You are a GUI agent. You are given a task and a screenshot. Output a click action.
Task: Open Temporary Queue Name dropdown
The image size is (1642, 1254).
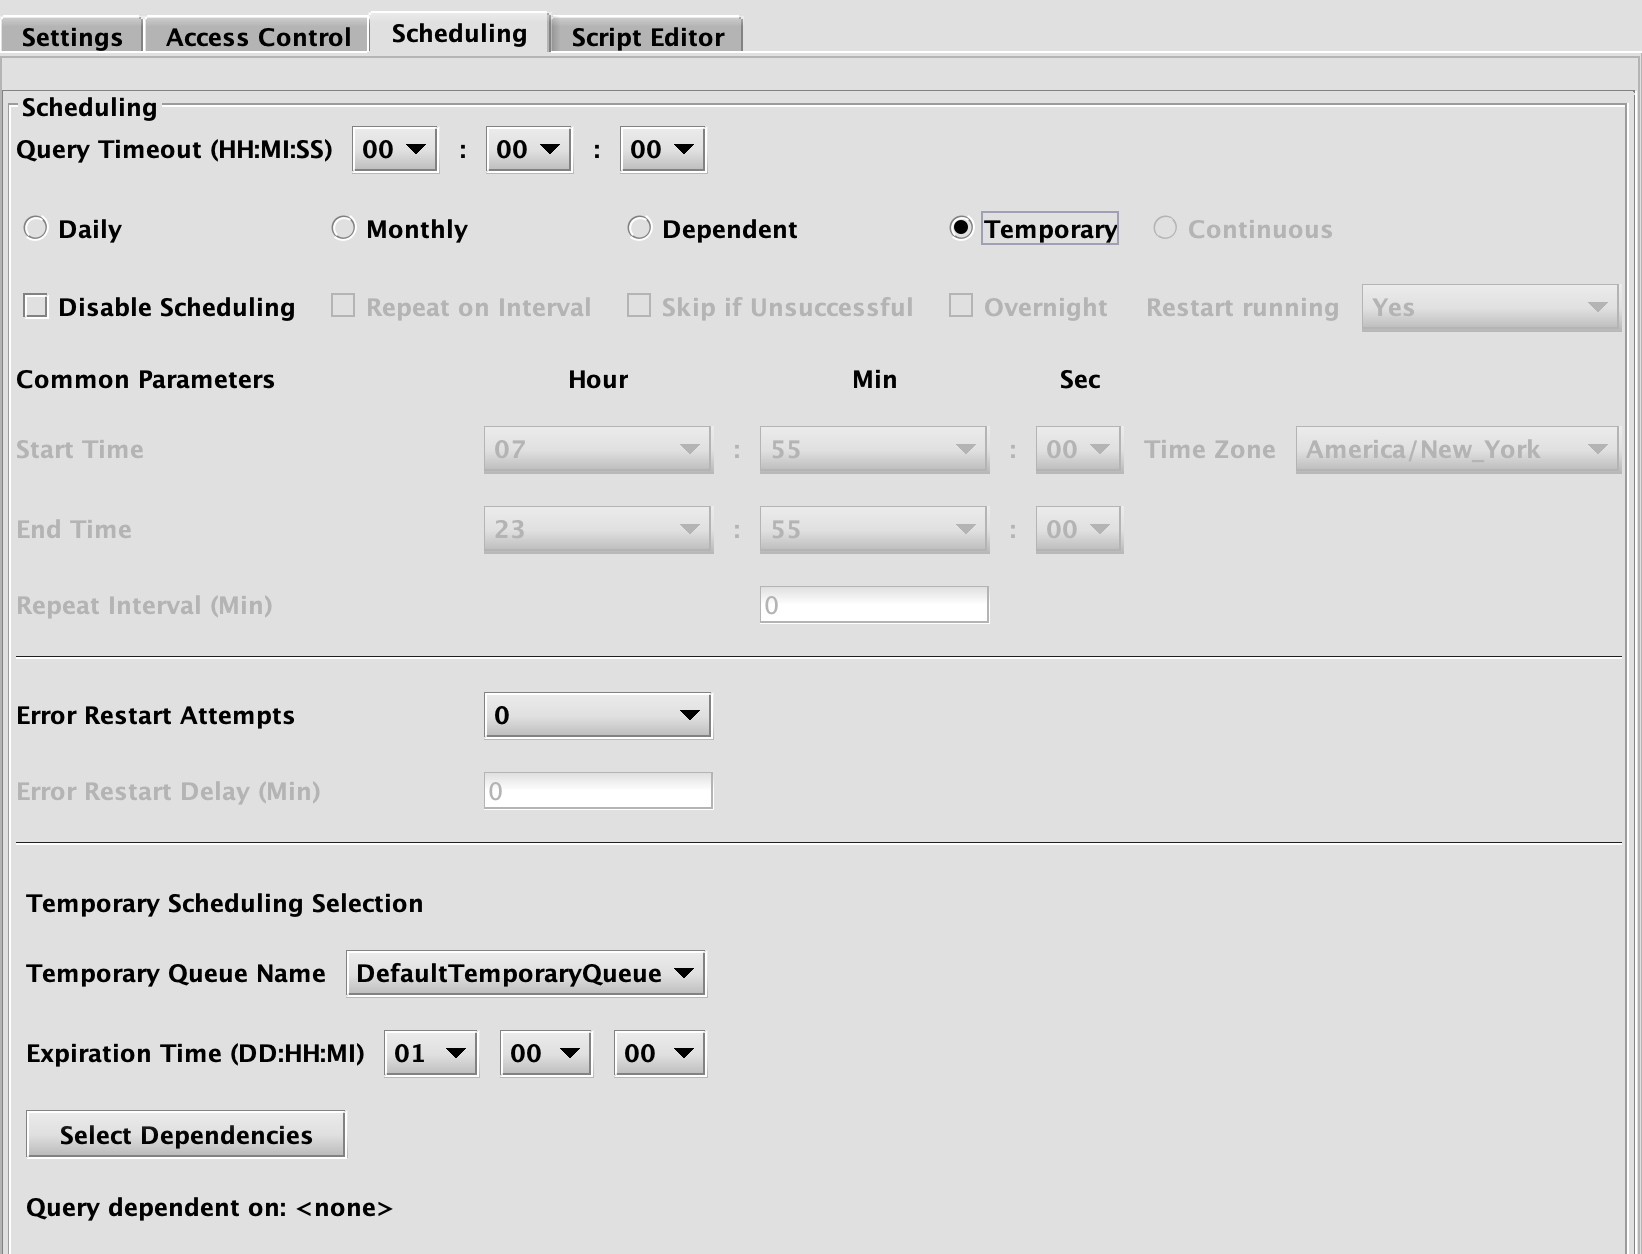(526, 974)
